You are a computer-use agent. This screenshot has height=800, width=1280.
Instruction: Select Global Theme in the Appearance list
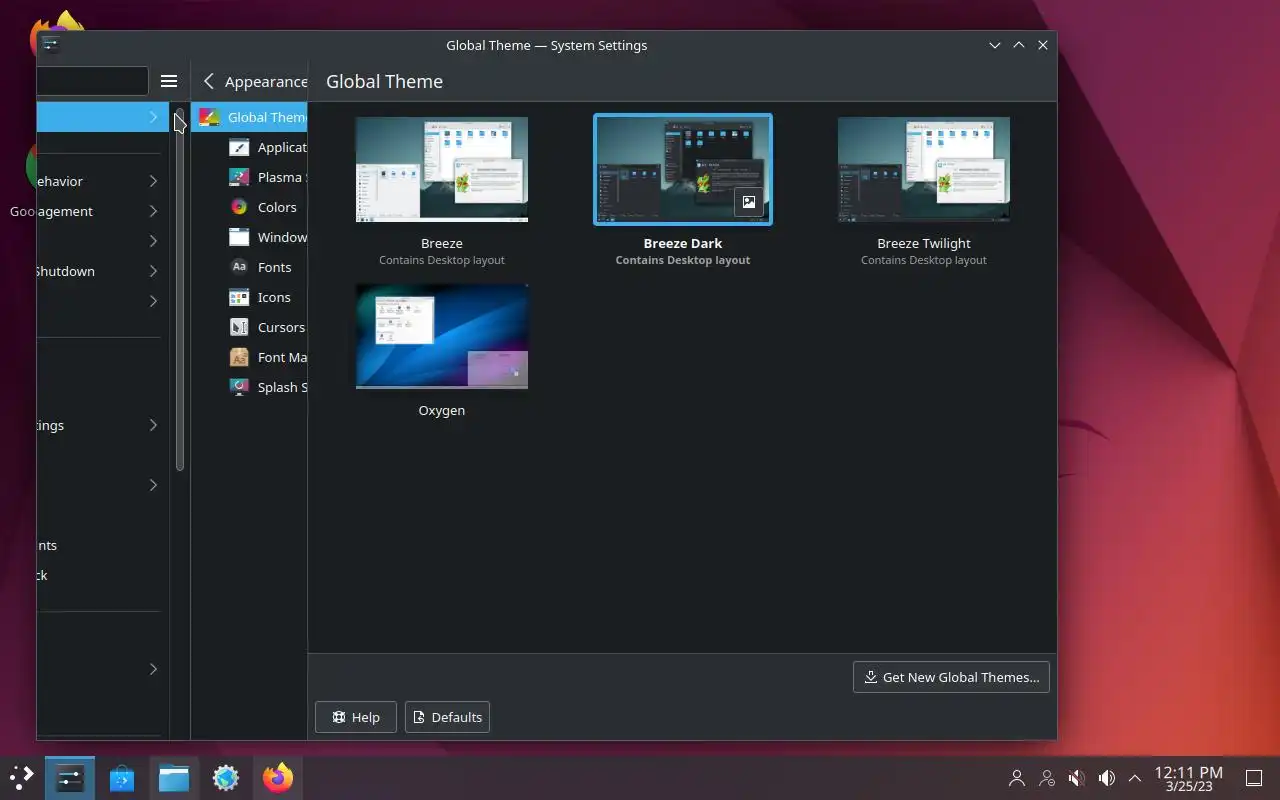click(250, 117)
